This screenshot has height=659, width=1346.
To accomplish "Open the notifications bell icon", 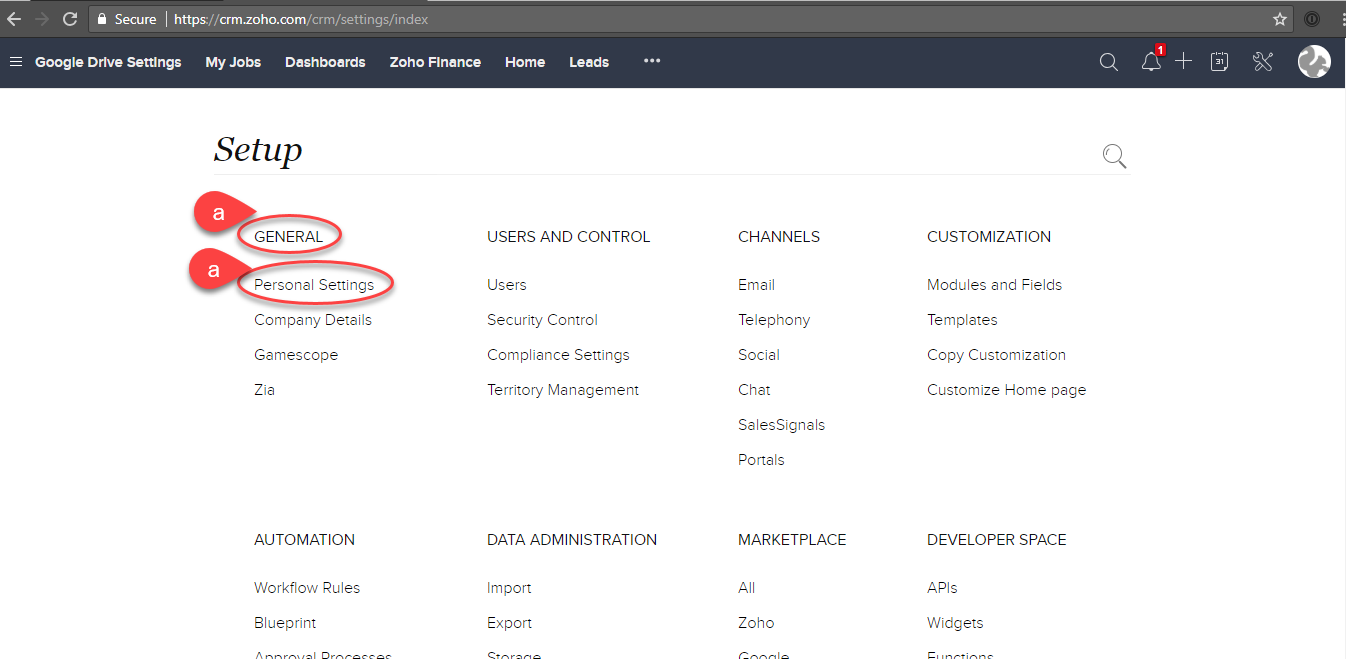I will [1152, 61].
